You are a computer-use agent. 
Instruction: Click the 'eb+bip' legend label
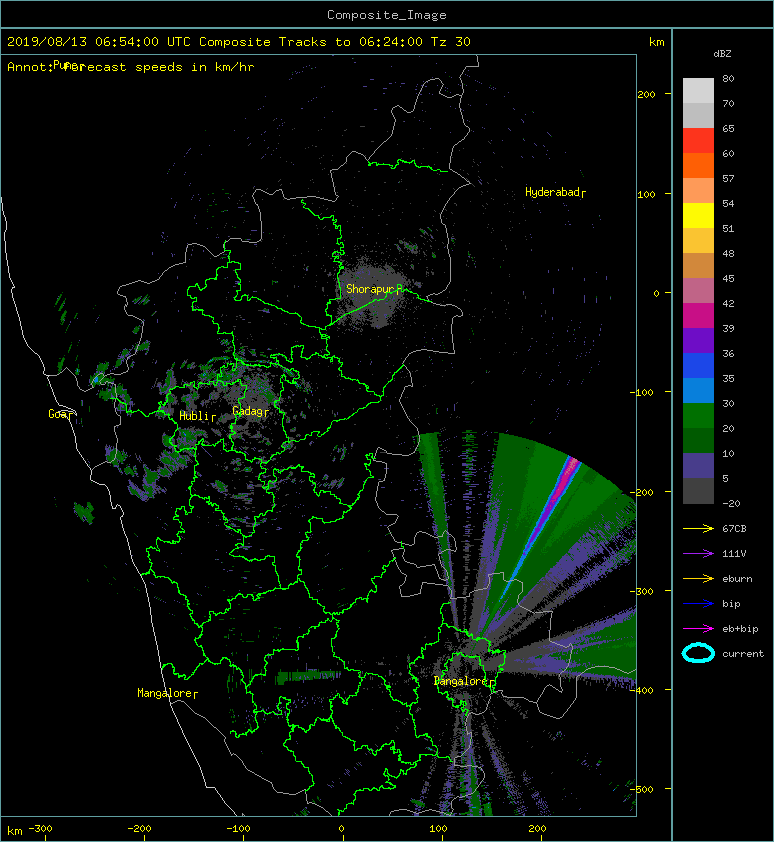(740, 629)
